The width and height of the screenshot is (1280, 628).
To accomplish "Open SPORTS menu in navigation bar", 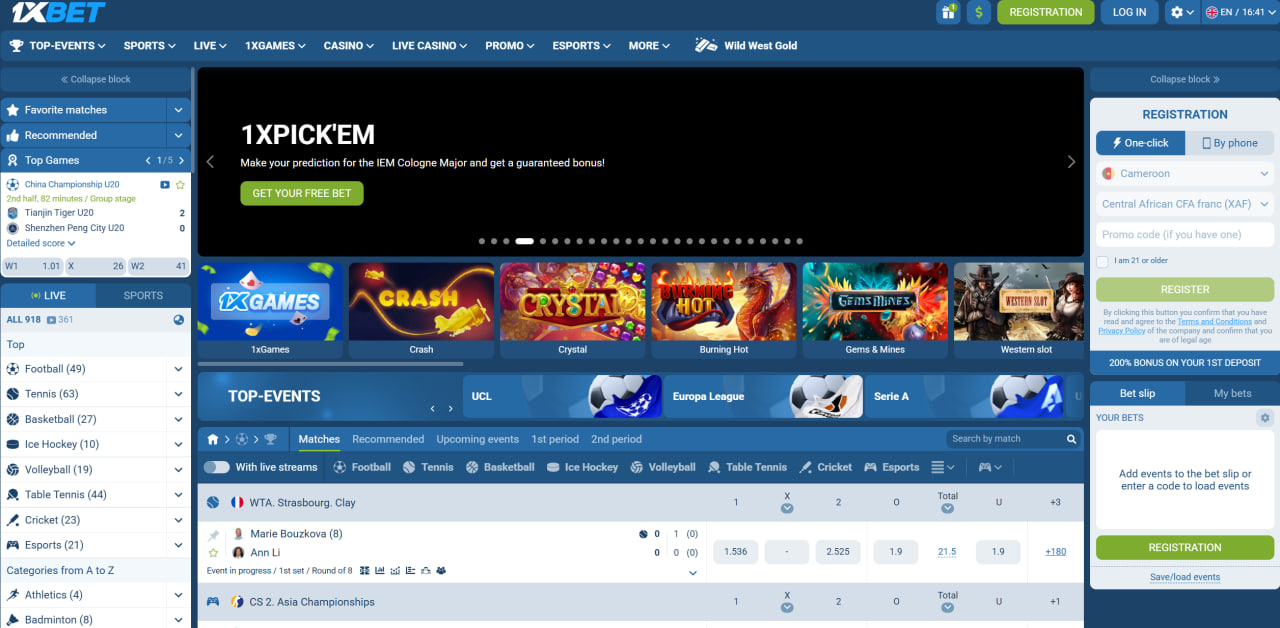I will pyautogui.click(x=149, y=45).
